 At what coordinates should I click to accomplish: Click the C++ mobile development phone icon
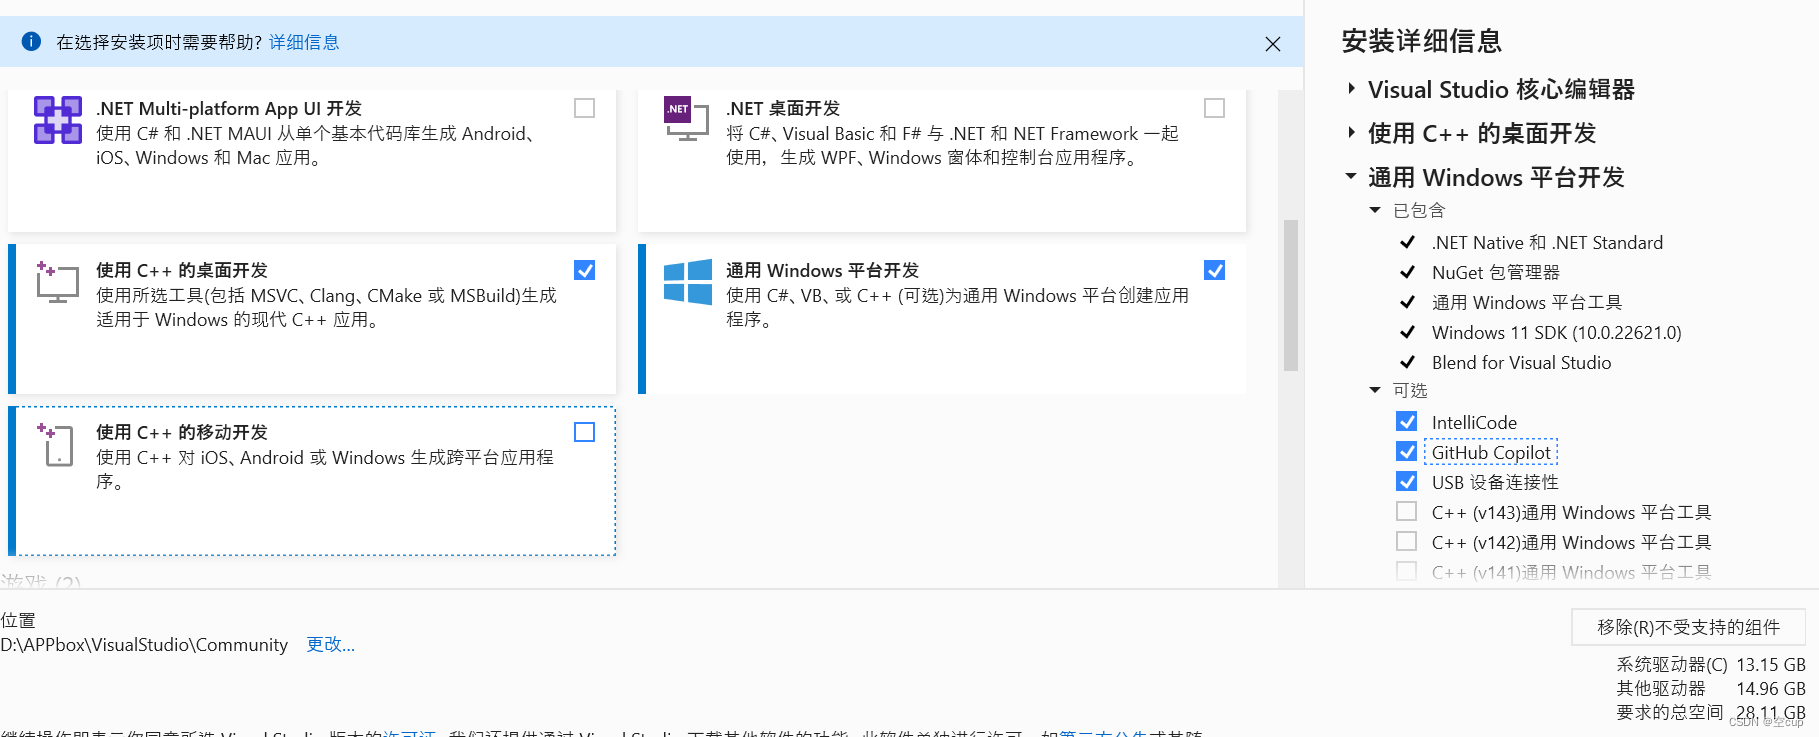[56, 445]
